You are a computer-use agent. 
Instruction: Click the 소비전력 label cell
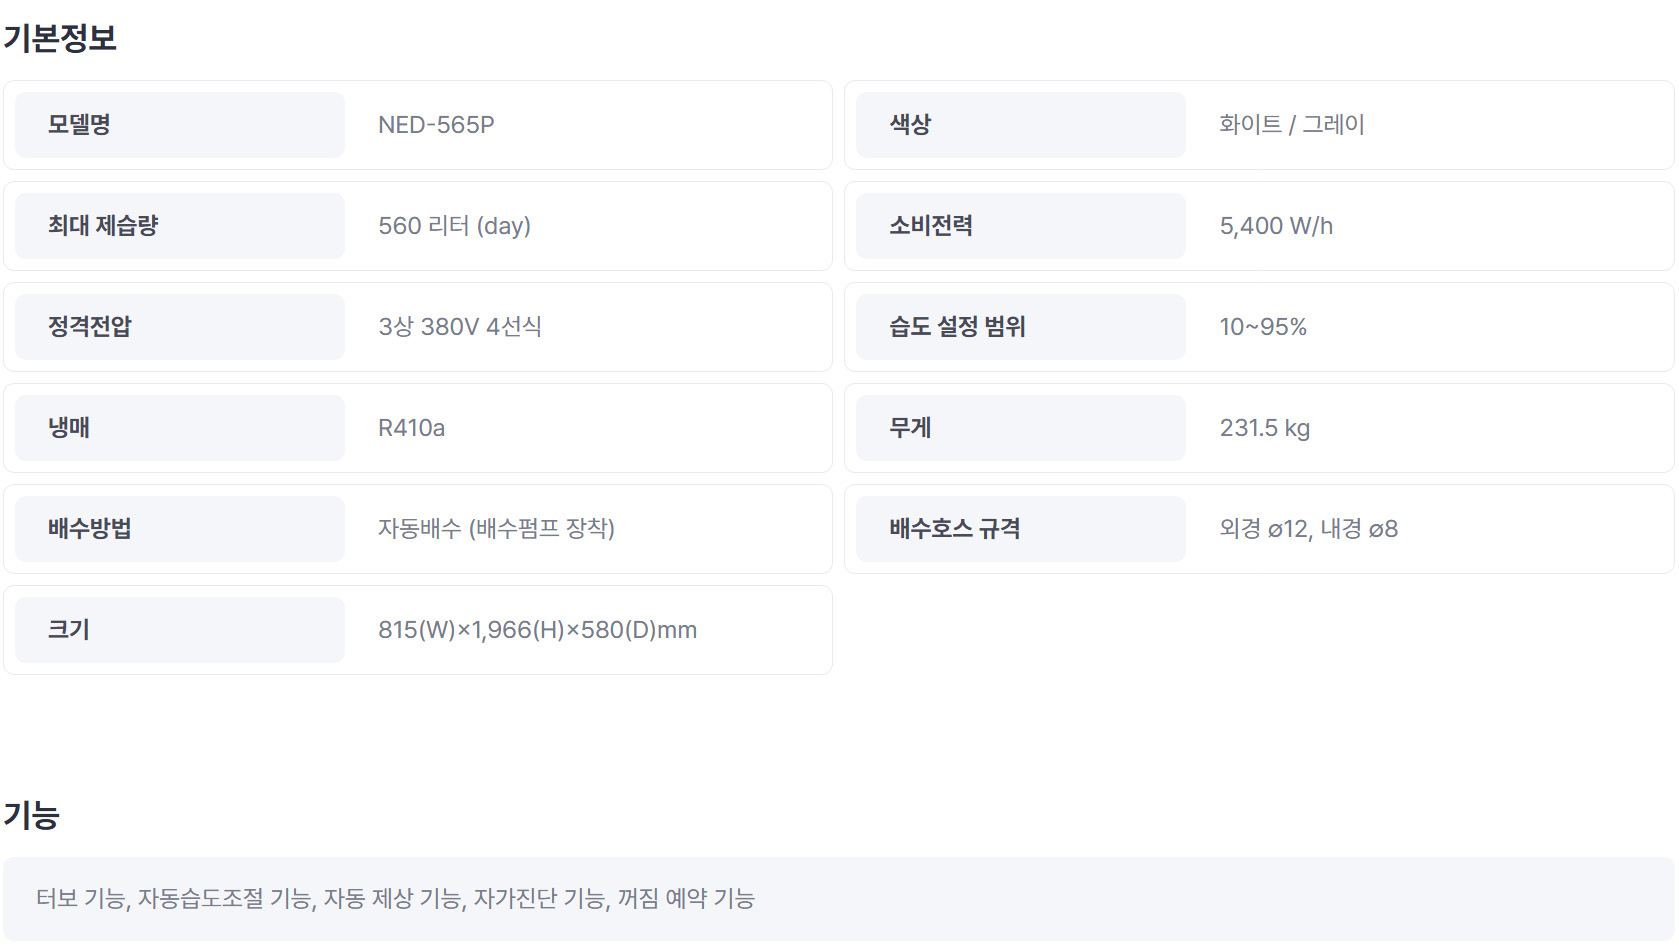1021,226
